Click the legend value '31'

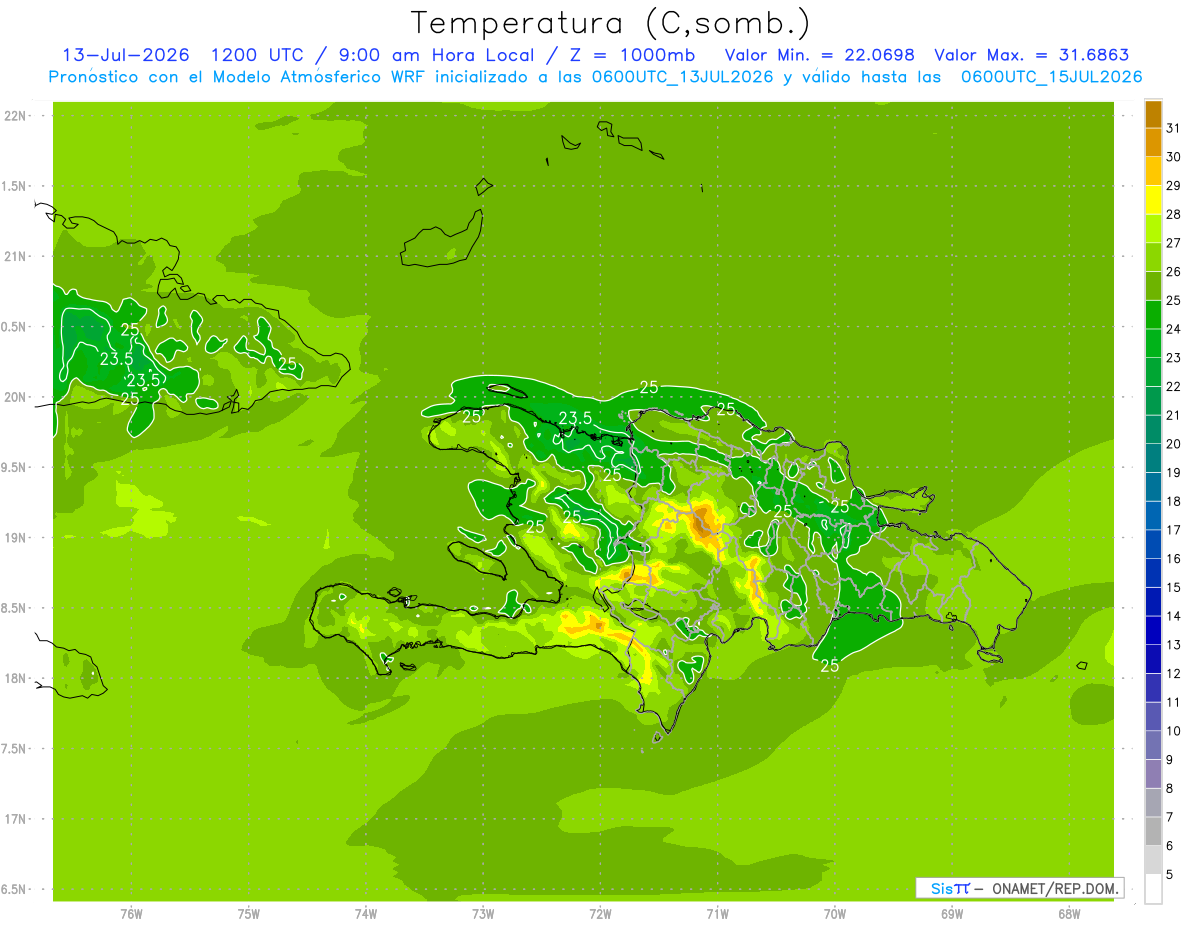point(1173,128)
